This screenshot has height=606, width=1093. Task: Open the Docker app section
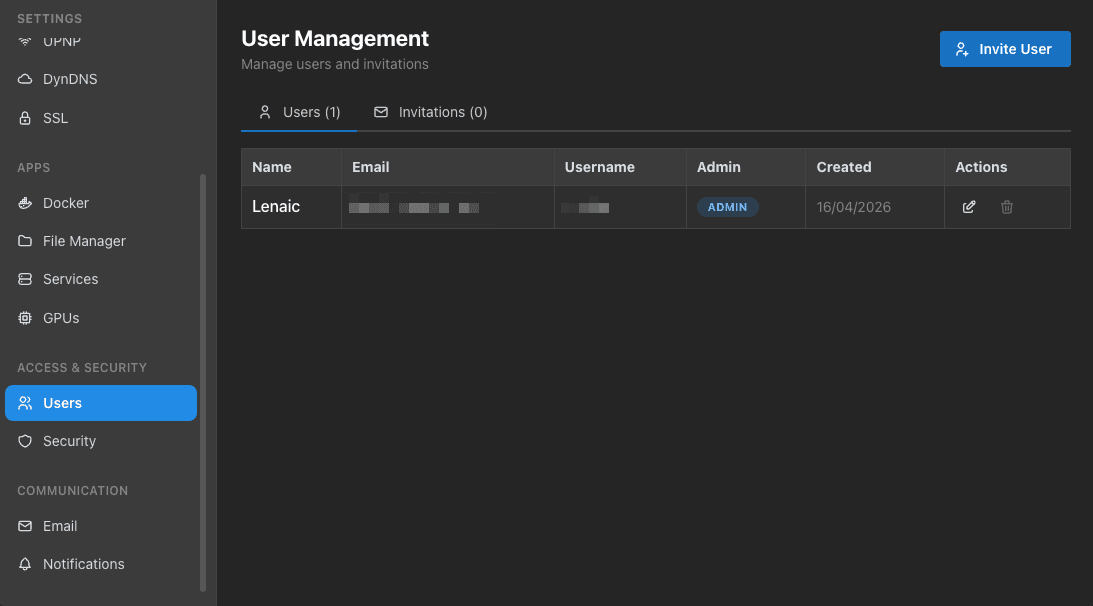100,203
